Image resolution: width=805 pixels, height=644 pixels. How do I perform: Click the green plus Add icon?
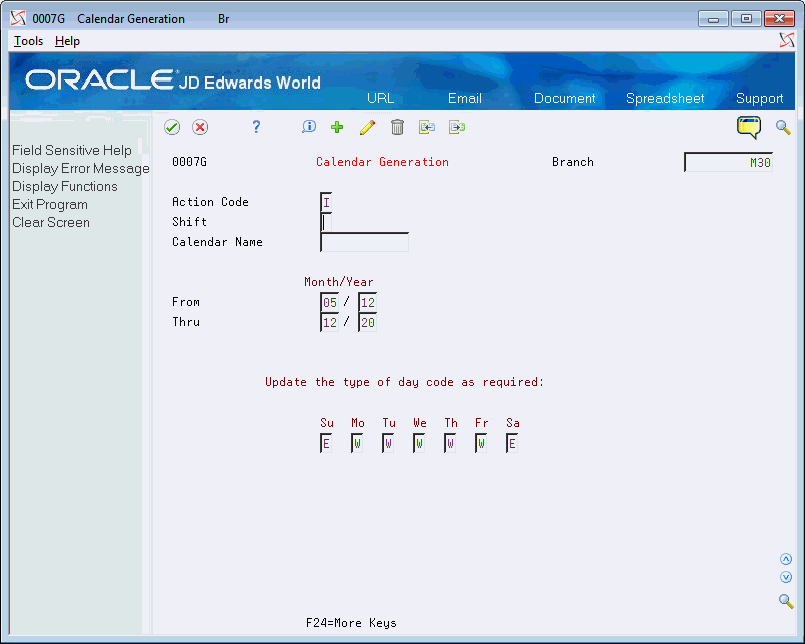[337, 127]
